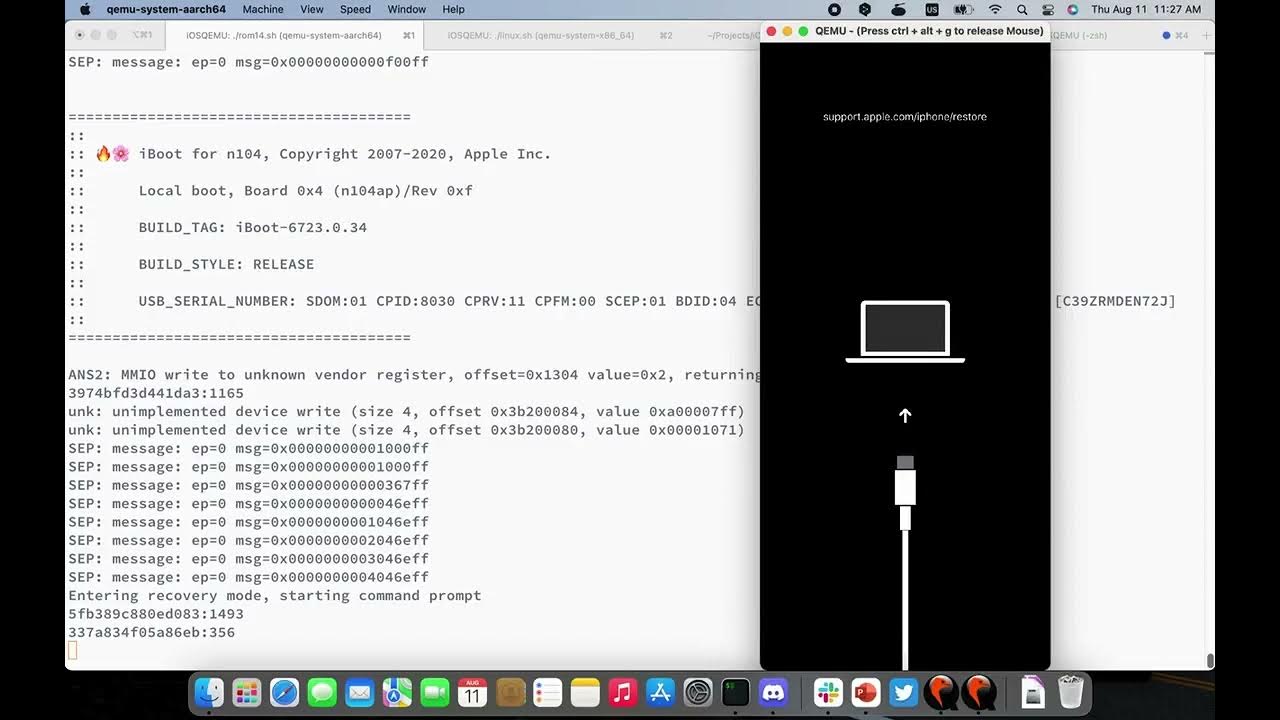Open Mail from the dock
Screen dimensions: 1280x720
click(x=359, y=692)
